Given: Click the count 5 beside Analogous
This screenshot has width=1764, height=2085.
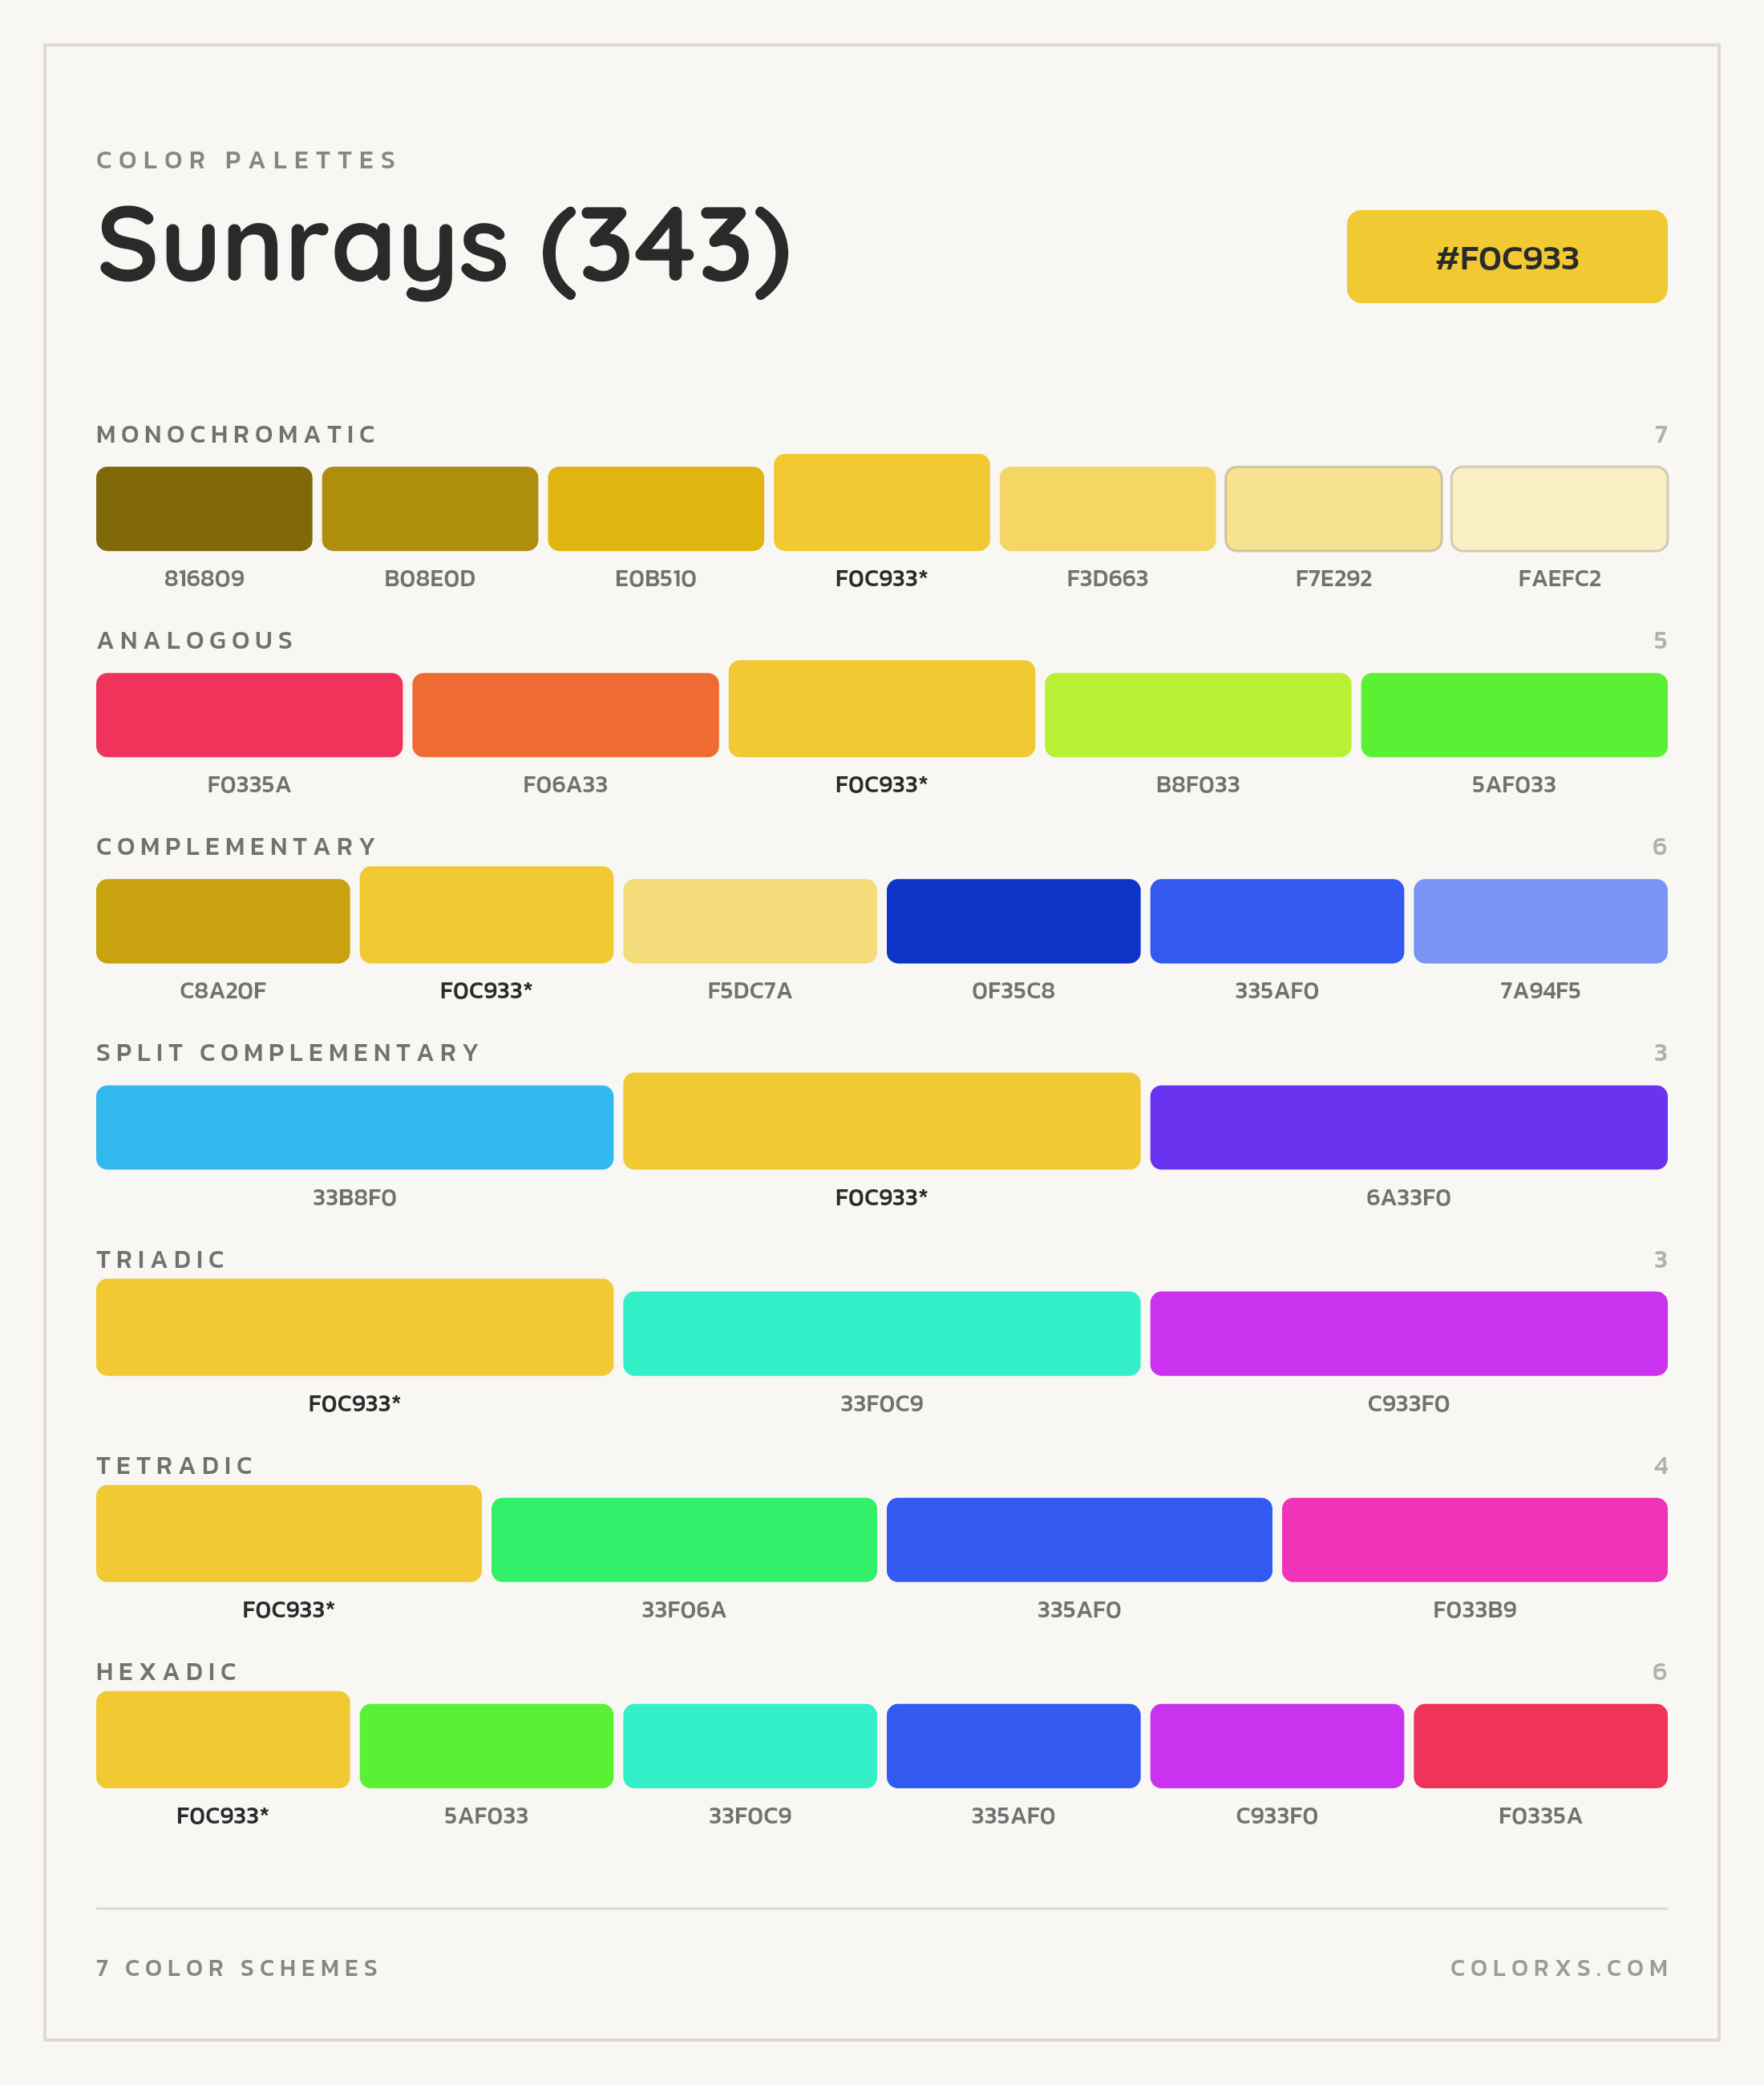Looking at the screenshot, I should tap(1660, 640).
